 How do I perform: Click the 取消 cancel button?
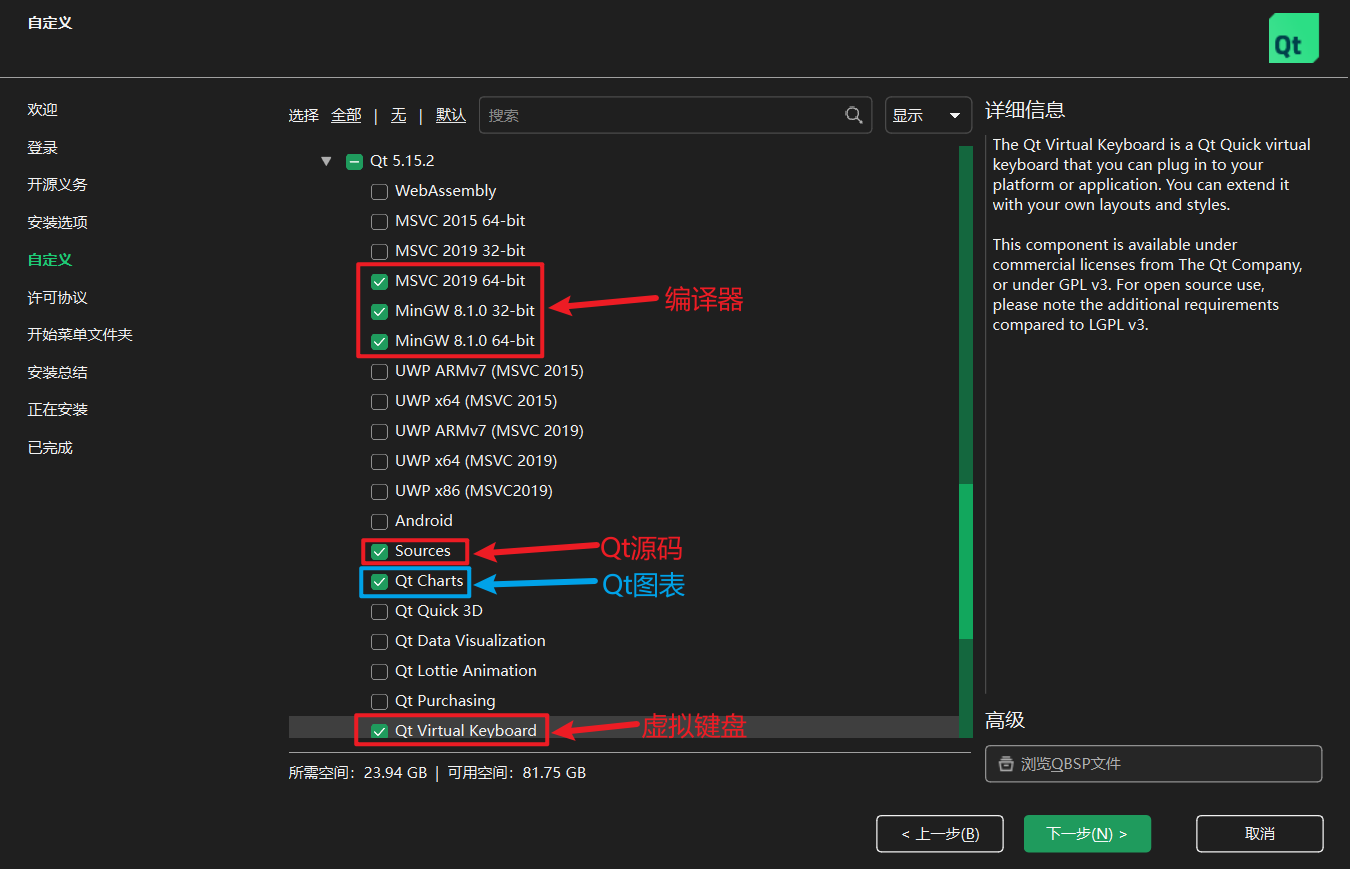[x=1260, y=834]
